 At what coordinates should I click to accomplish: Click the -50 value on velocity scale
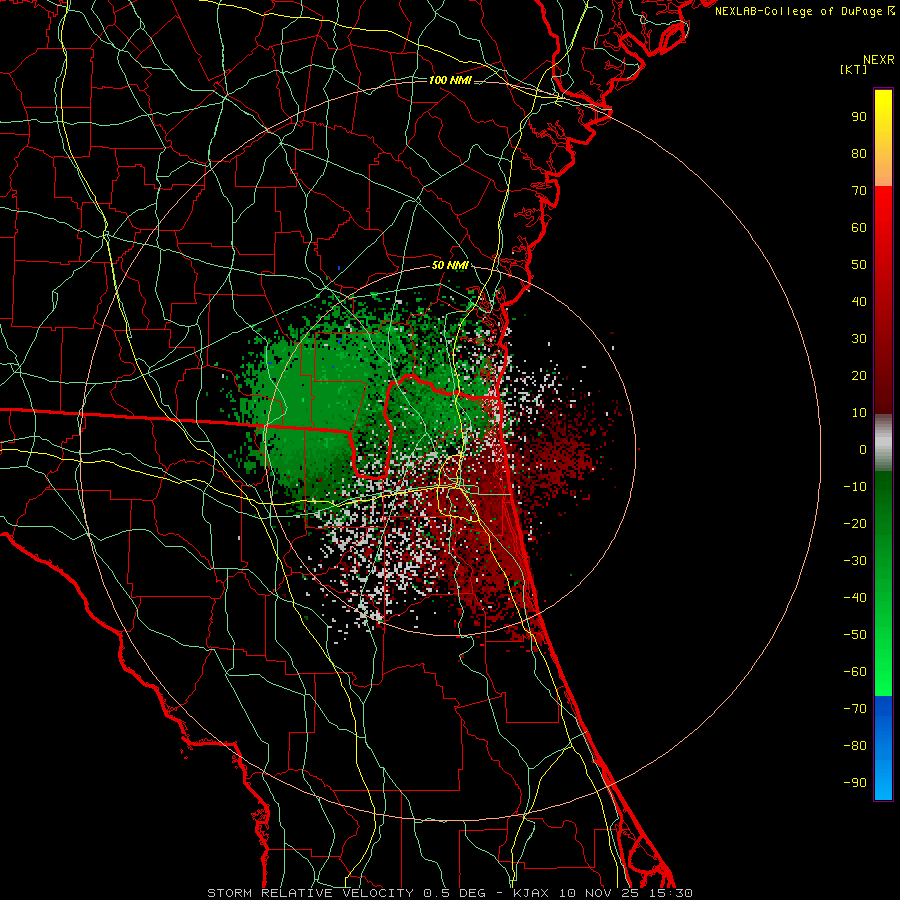point(855,635)
